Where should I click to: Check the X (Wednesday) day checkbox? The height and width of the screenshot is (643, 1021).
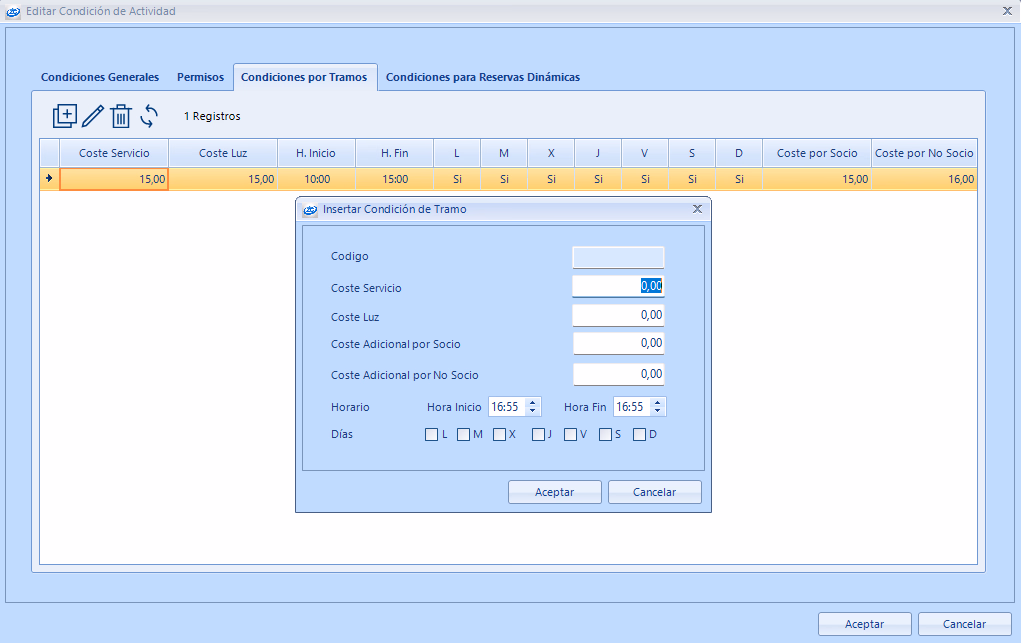(x=499, y=435)
